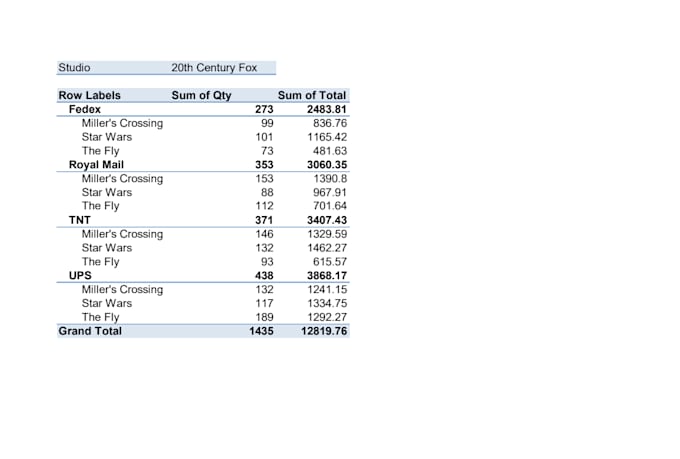Select quantity 88 cell
The width and height of the screenshot is (680, 459).
pos(267,193)
